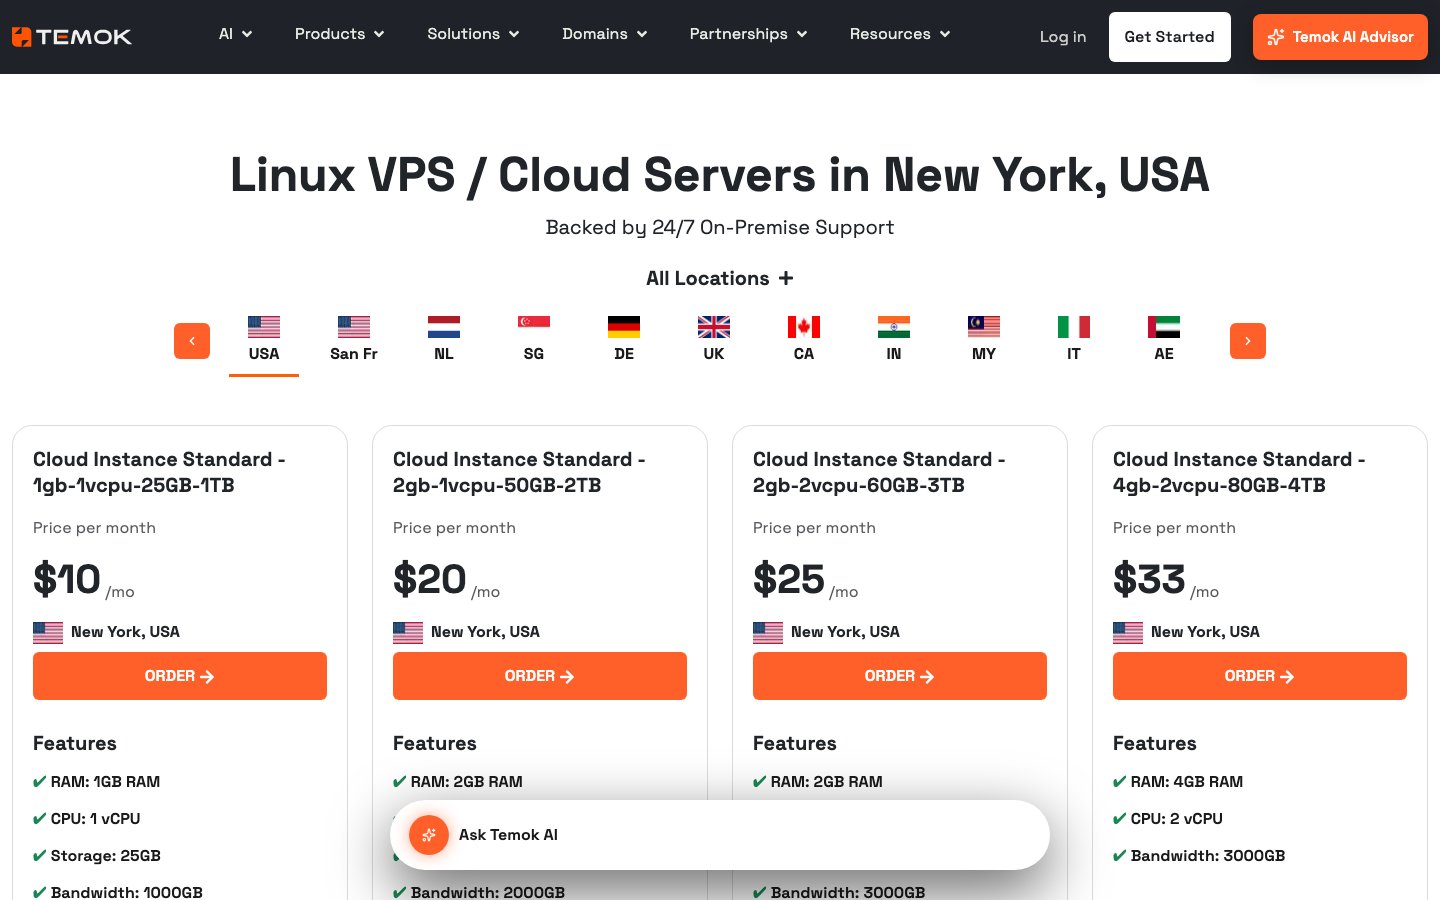This screenshot has height=900, width=1440.
Task: Click 'Bandwidth: 3000GB' in $33 card
Action: pyautogui.click(x=1208, y=856)
